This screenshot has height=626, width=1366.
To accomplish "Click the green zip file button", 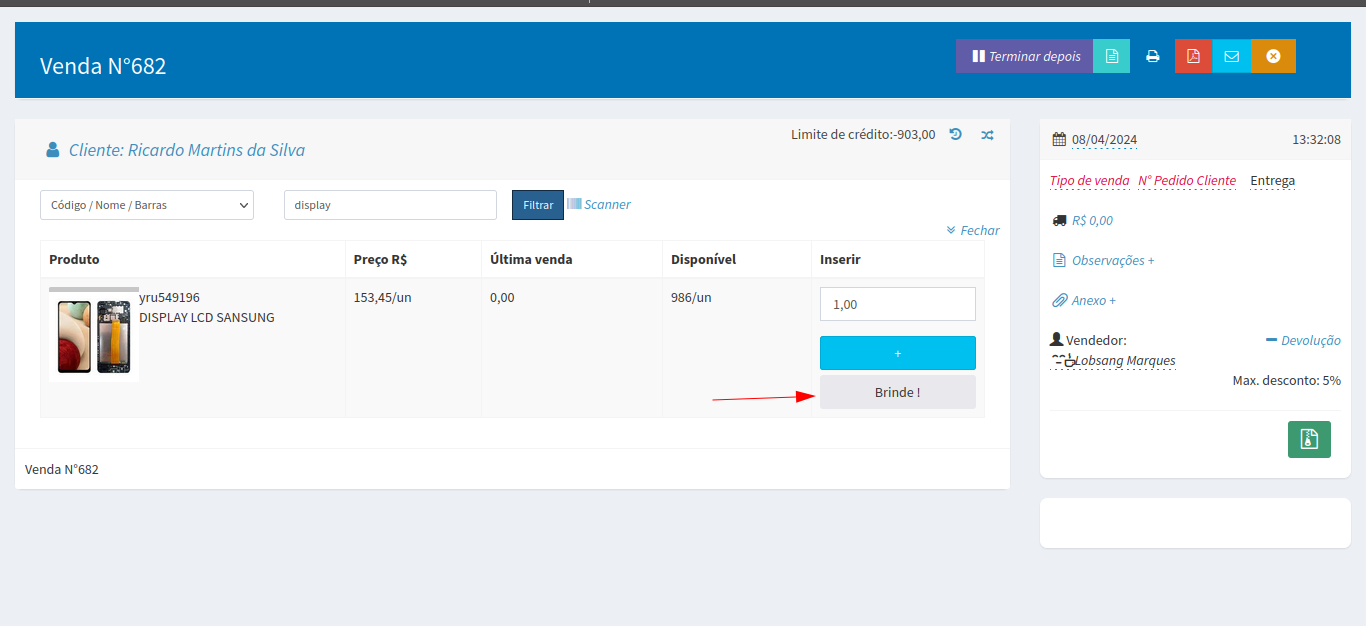I will pyautogui.click(x=1309, y=439).
